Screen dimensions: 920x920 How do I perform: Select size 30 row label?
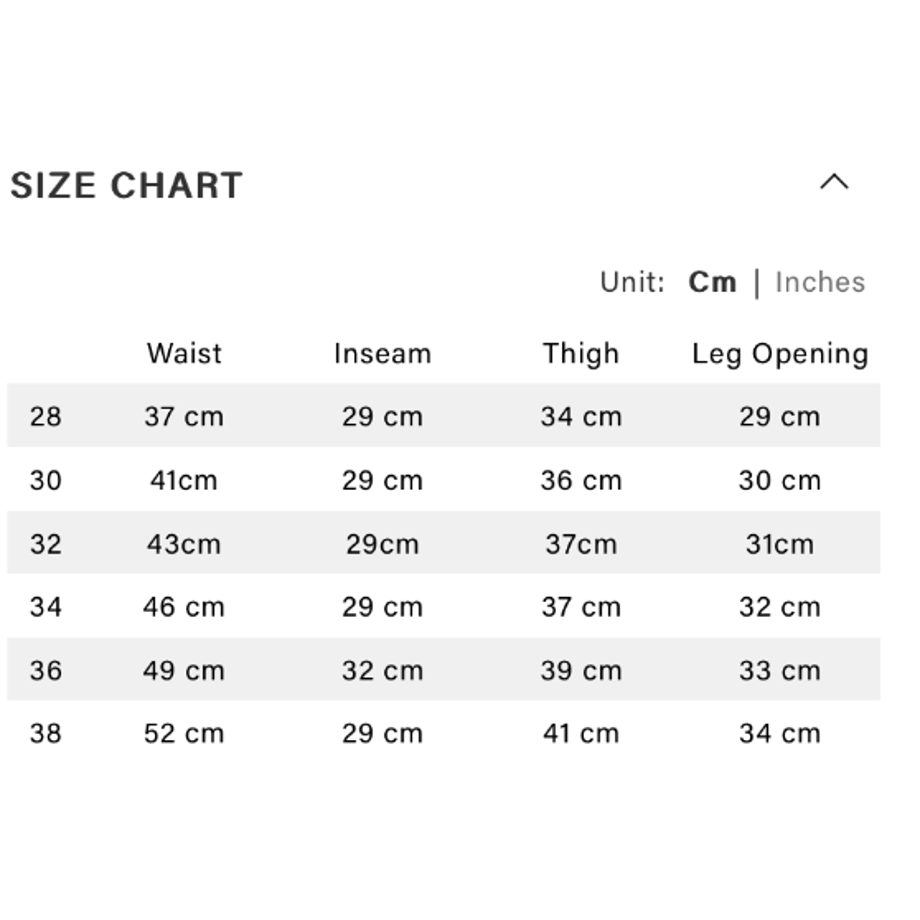(46, 481)
